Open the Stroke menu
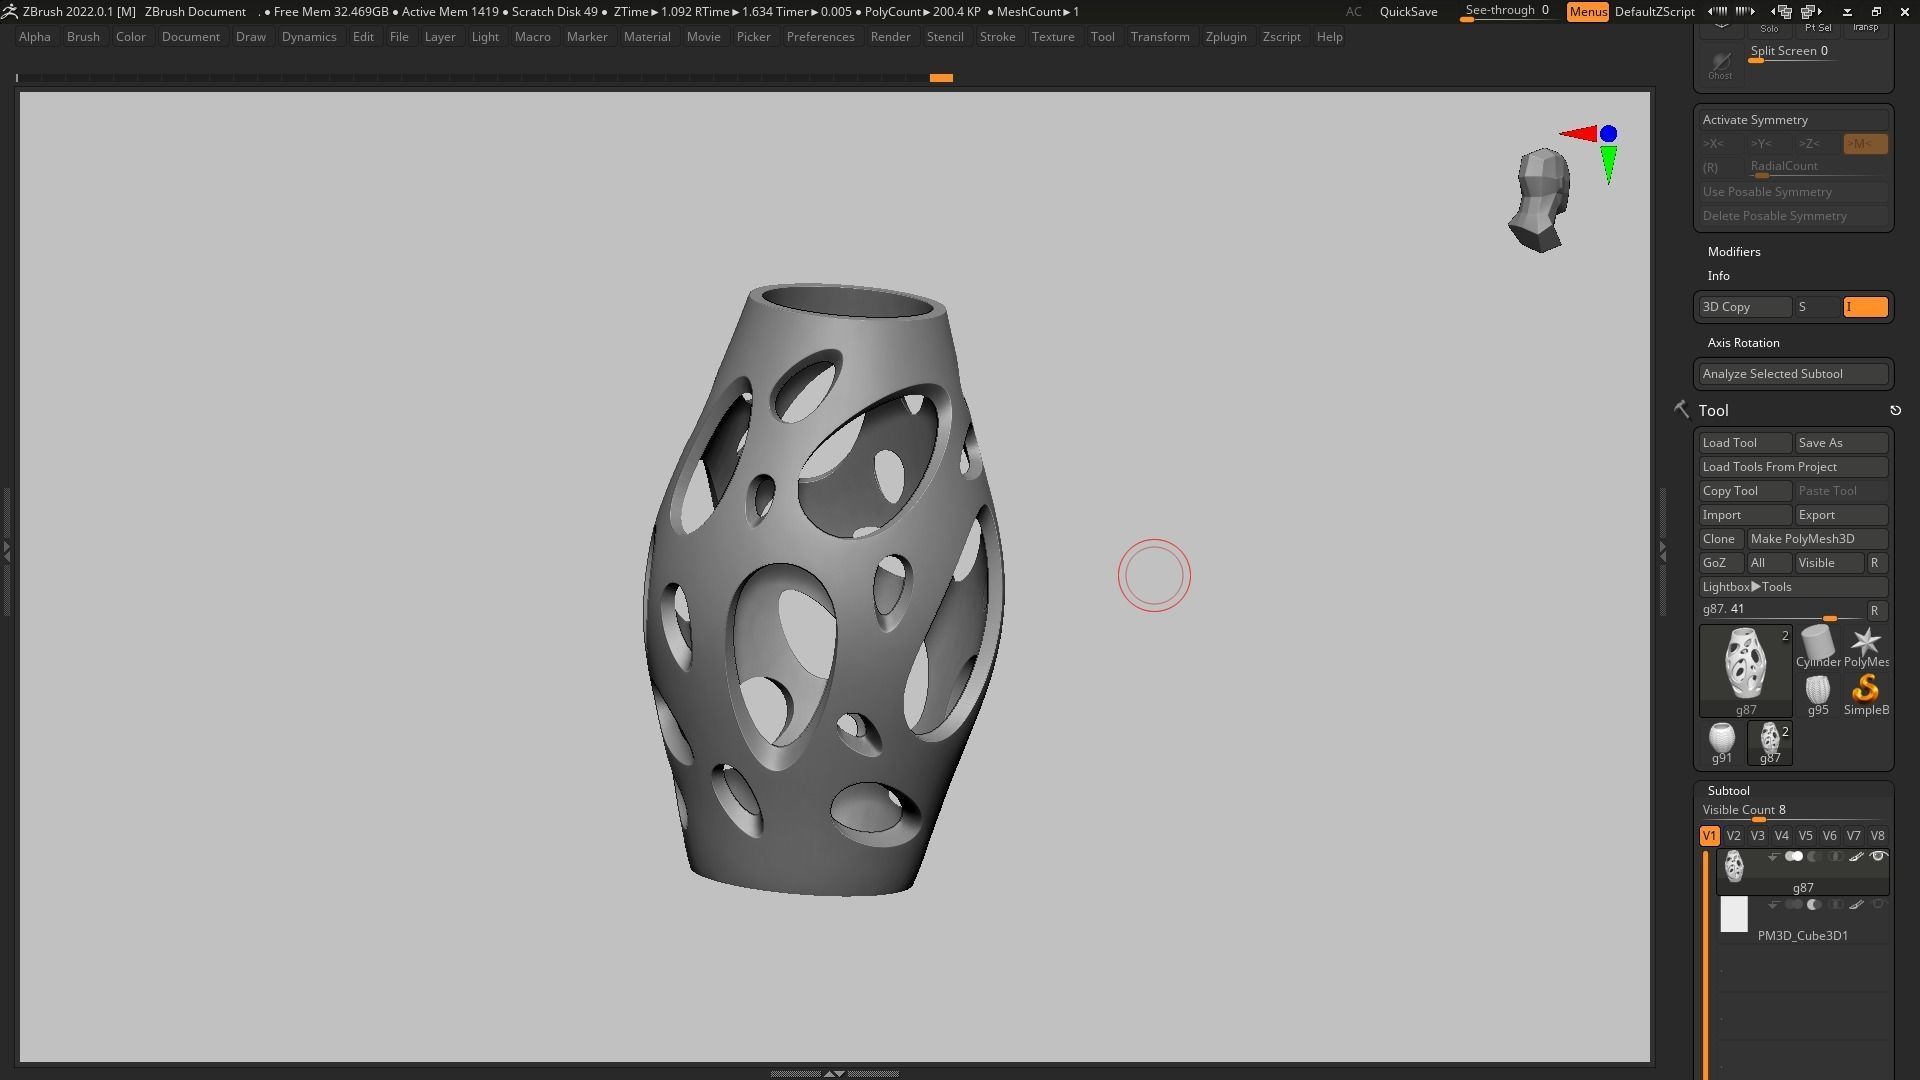Screen dimensions: 1920x1080 click(x=996, y=37)
